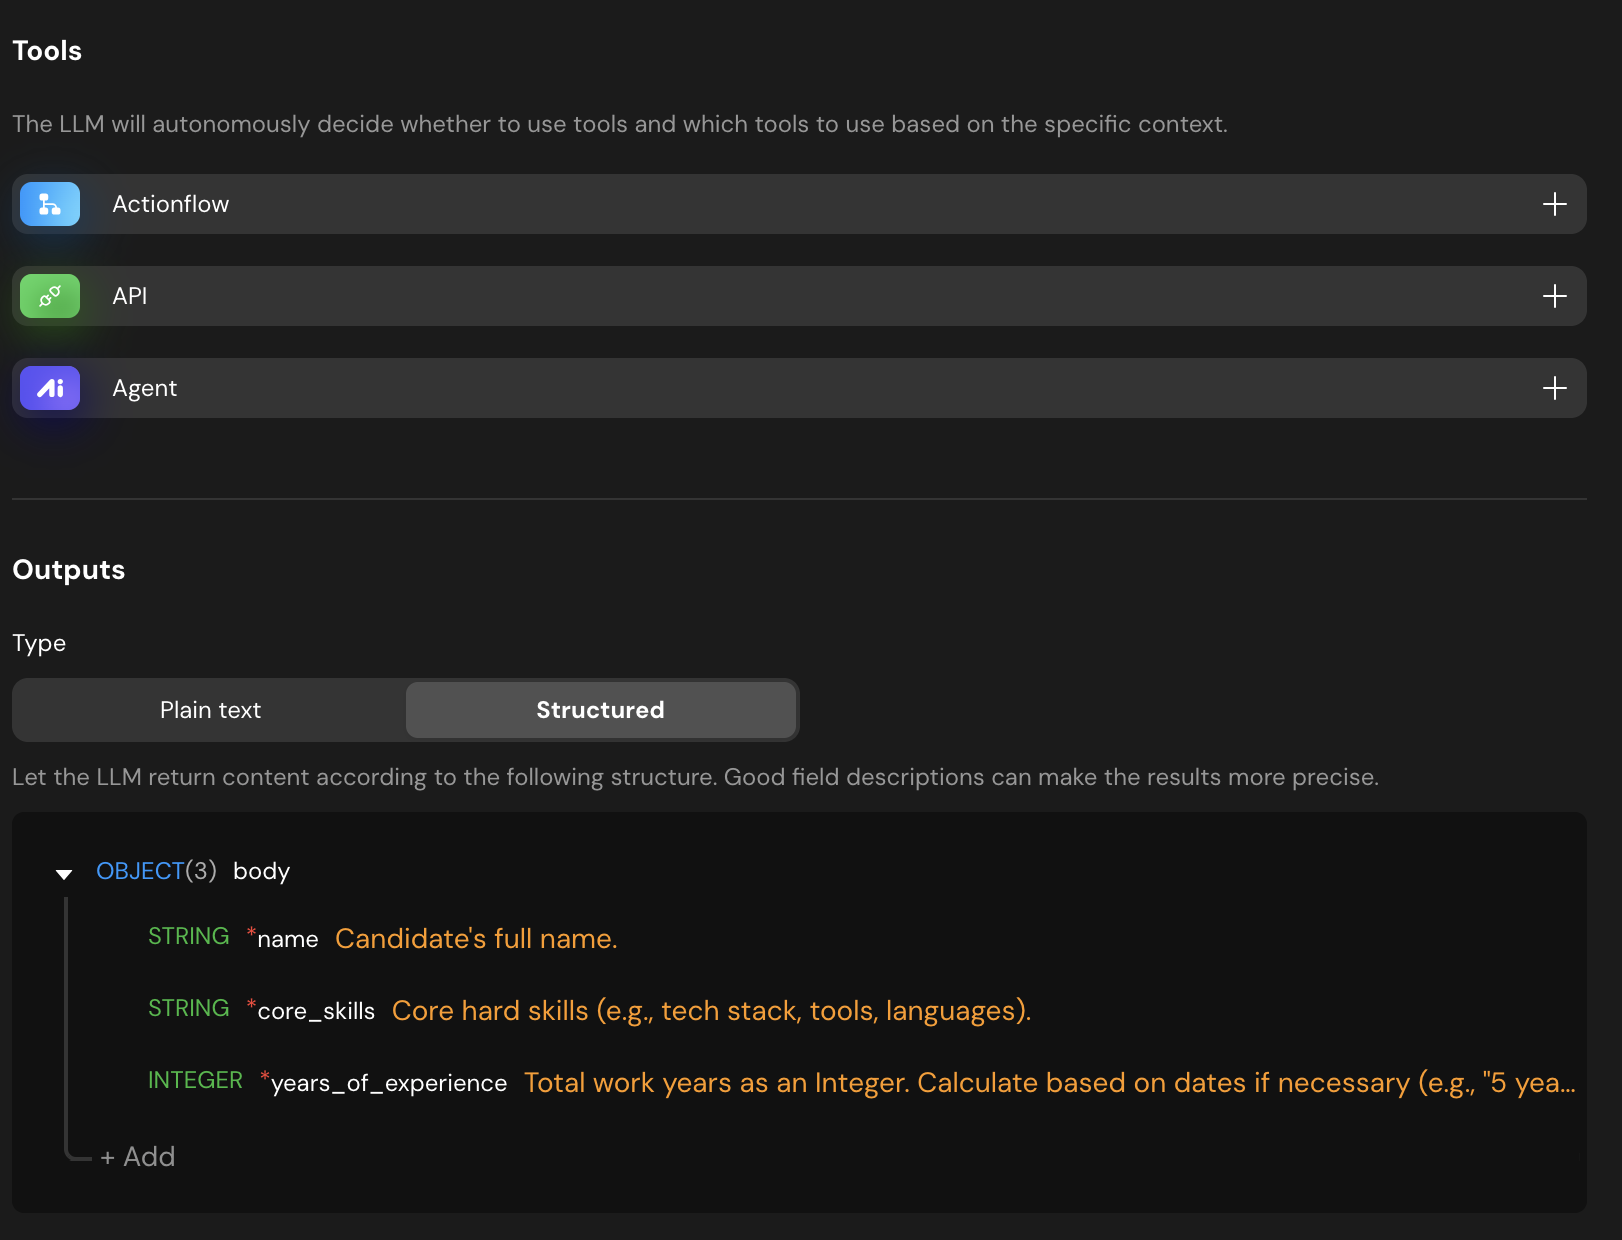This screenshot has height=1240, width=1622.
Task: Click the purple Agent AI icon
Action: click(50, 388)
